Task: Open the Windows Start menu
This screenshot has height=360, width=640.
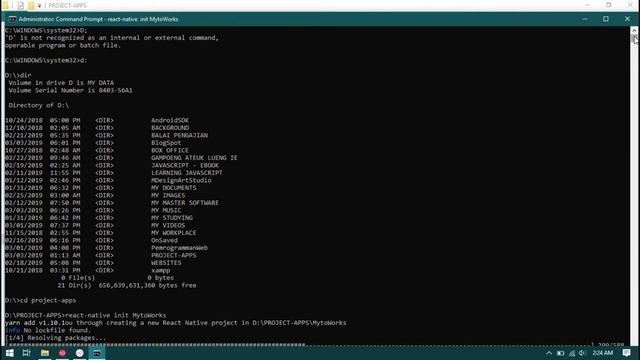Action: click(x=9, y=353)
